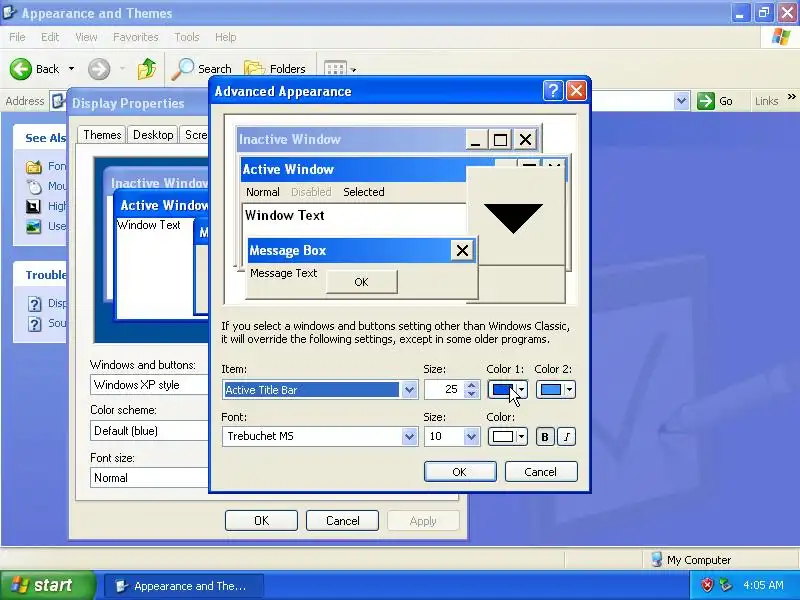This screenshot has height=600, width=800.
Task: Increase item Size with the up spinner
Action: pos(471,385)
